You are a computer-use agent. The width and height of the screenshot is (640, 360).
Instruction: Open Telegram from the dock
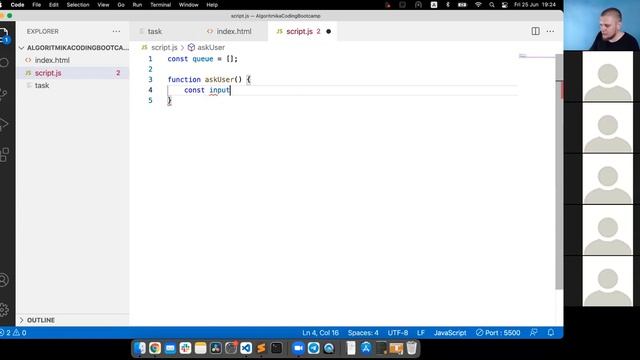click(x=313, y=348)
